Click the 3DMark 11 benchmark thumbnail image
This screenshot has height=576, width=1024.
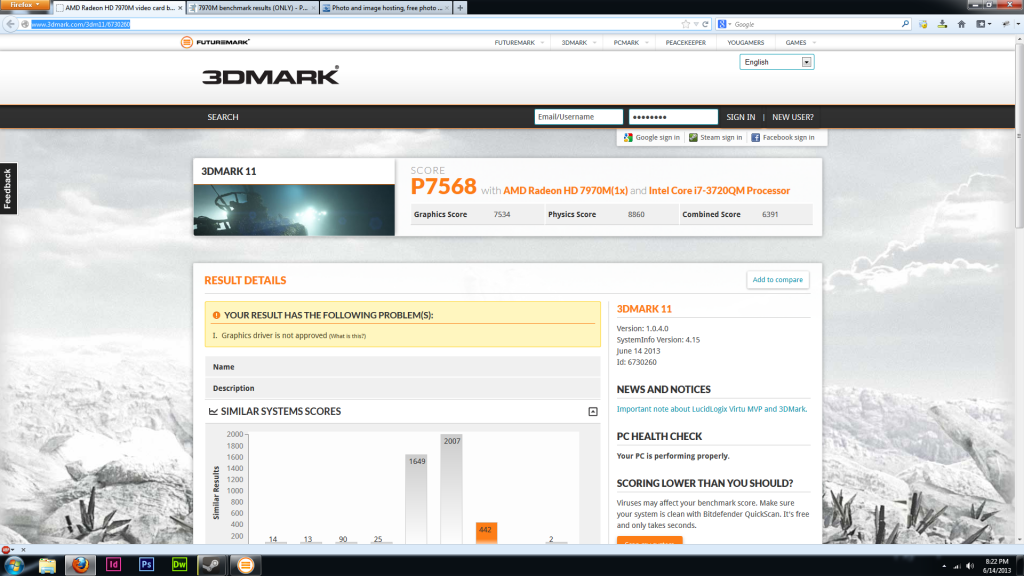coord(294,210)
